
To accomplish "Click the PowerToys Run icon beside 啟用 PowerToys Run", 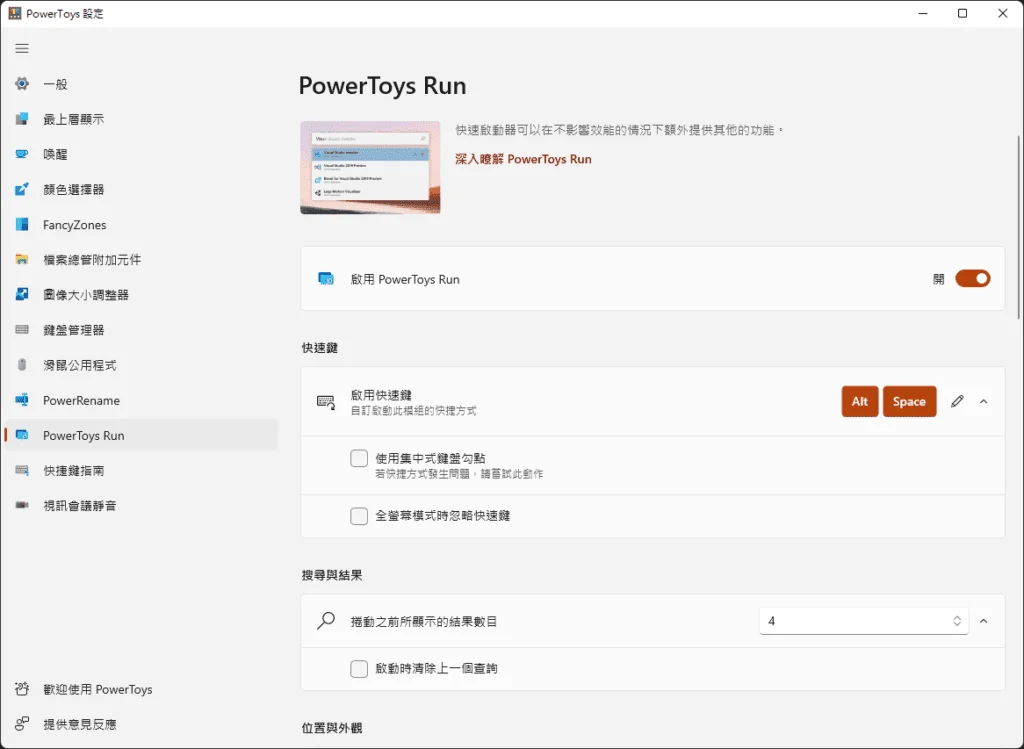I will click(x=326, y=279).
